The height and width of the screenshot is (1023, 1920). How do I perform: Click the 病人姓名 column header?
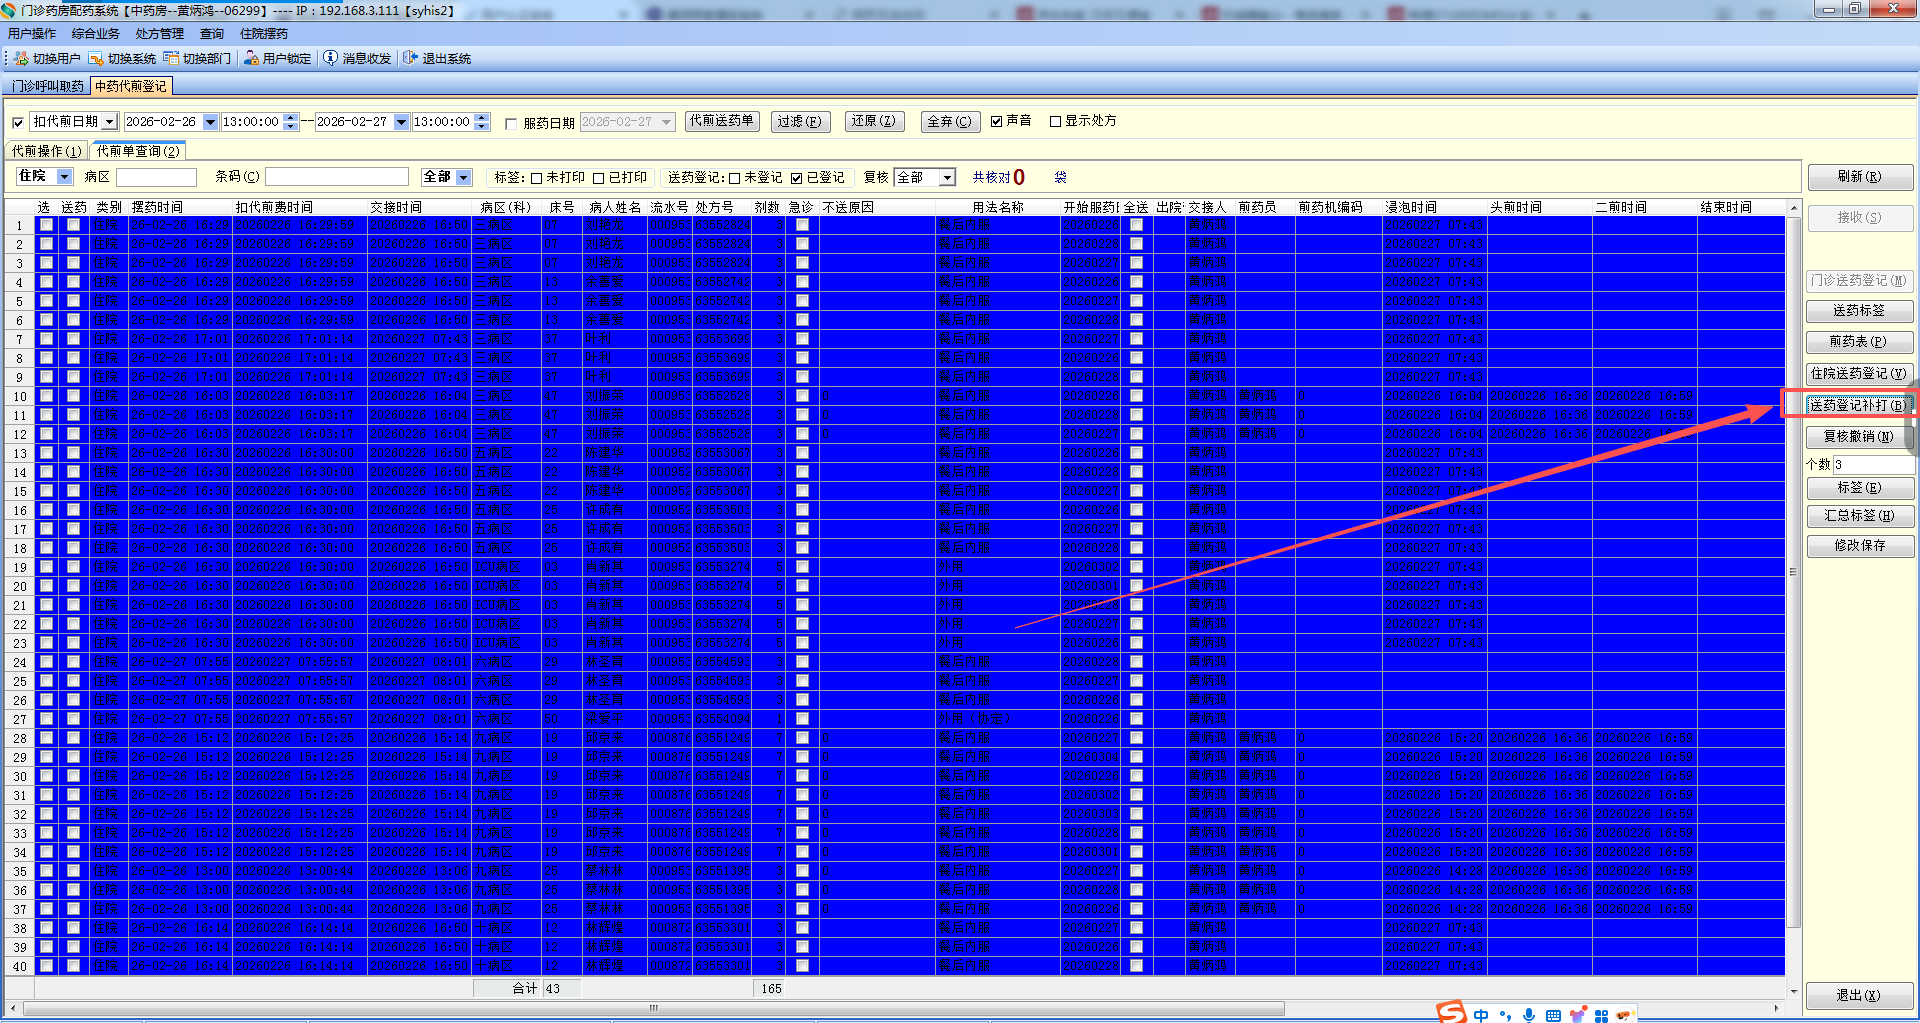point(615,207)
